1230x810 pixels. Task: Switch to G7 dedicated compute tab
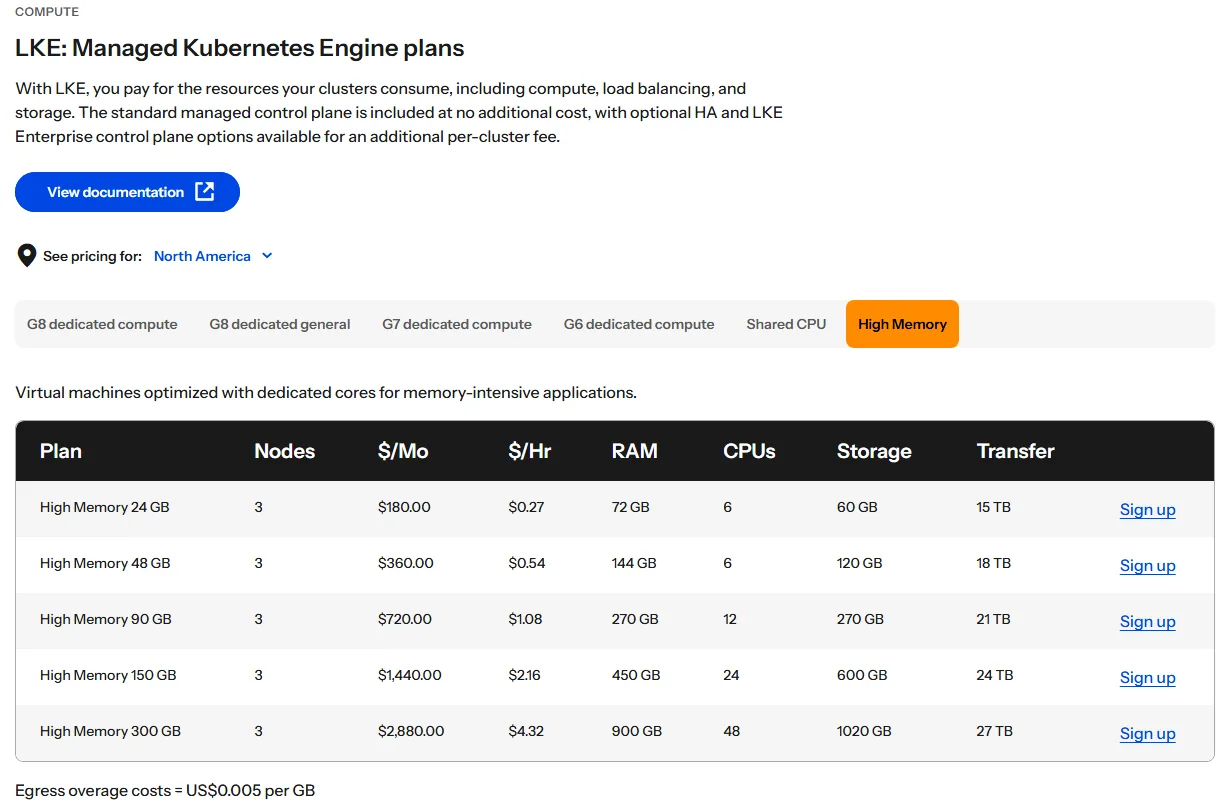coord(457,324)
